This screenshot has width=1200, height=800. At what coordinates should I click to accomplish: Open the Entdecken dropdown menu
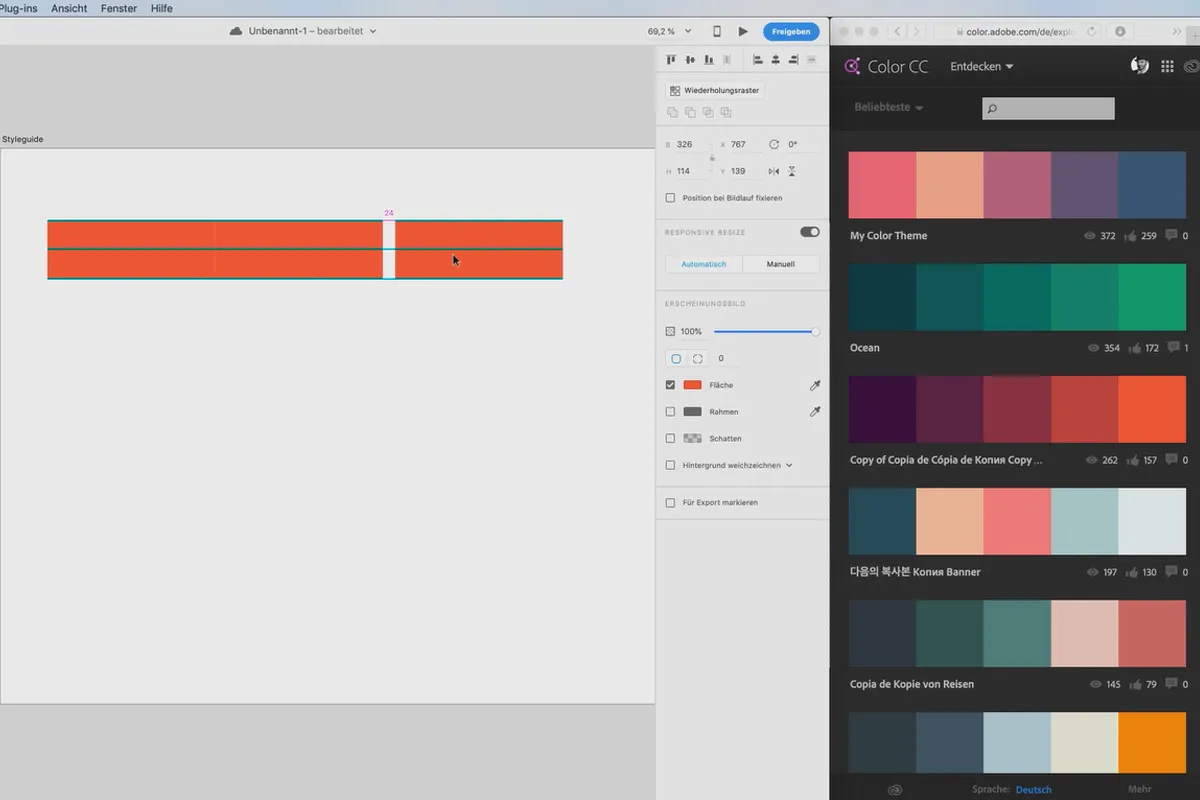pyautogui.click(x=981, y=67)
